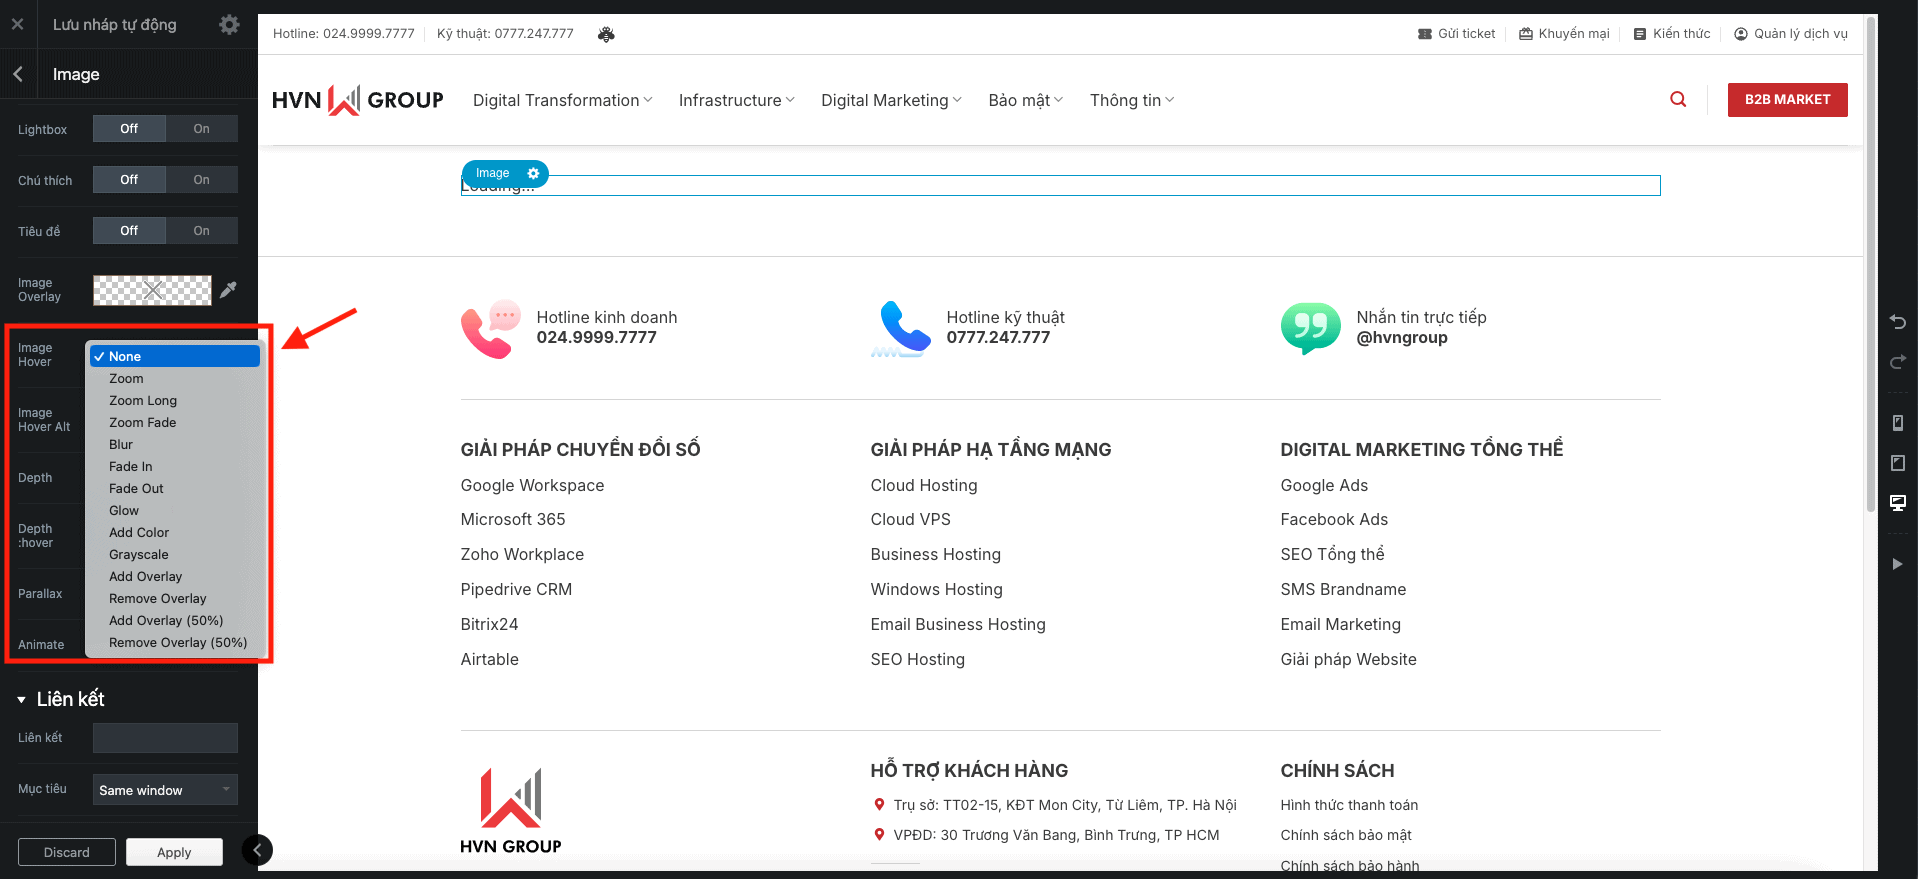Turn Chú thích On
This screenshot has height=879, width=1918.
201,180
